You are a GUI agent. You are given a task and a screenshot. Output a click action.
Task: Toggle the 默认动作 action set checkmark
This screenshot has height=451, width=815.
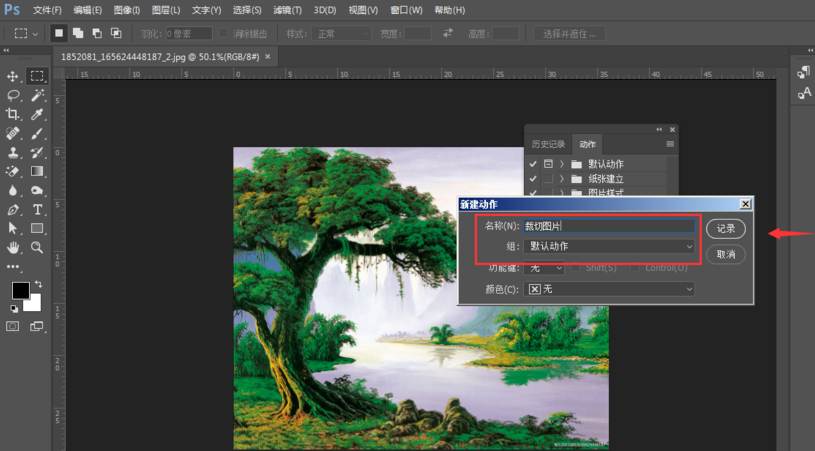533,164
